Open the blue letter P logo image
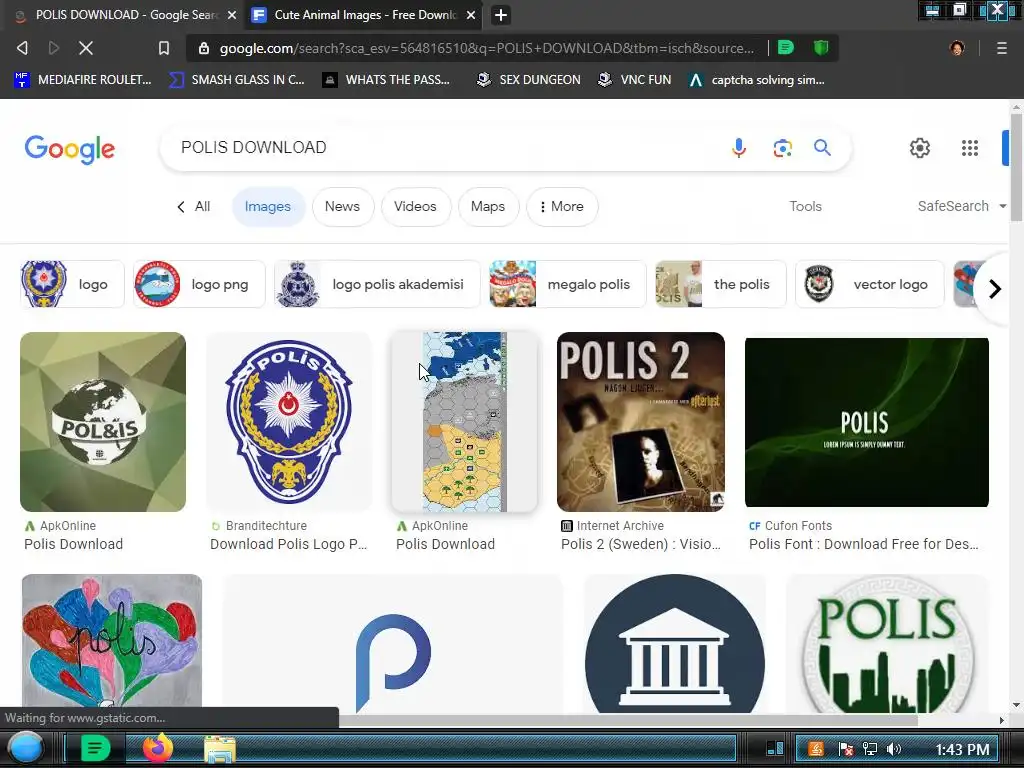1024x768 pixels. [x=392, y=645]
